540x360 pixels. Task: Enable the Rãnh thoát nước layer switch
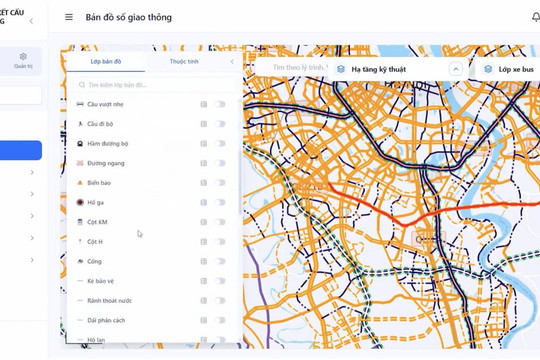220,300
